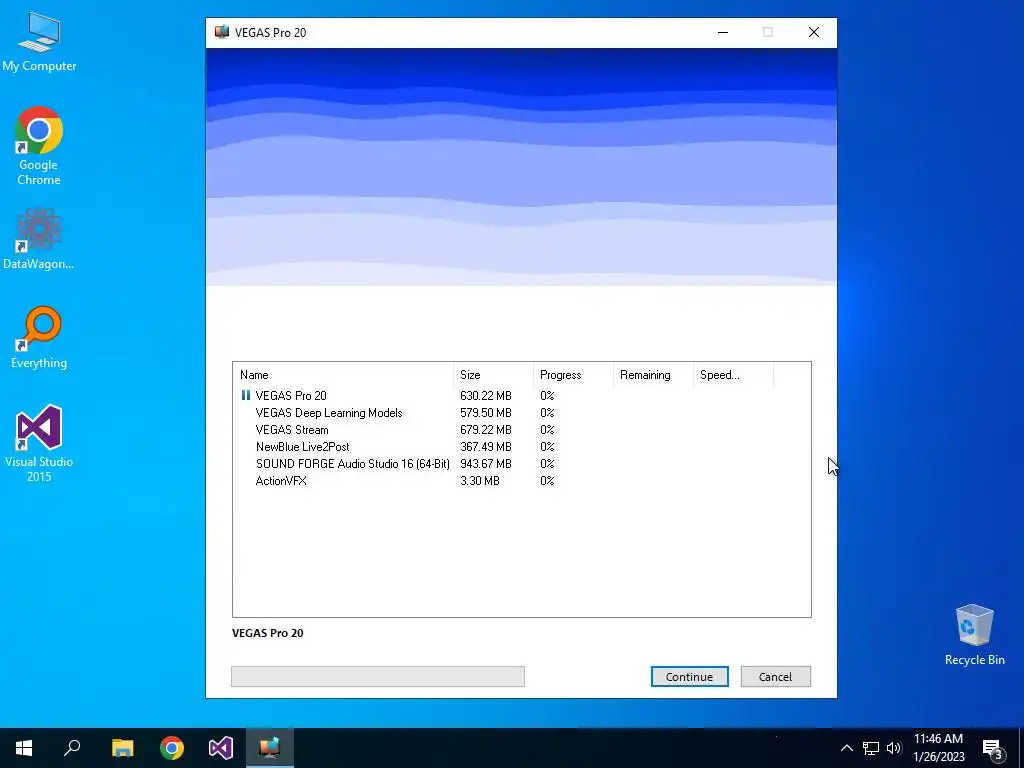
Task: Click the 3.30 MB size value
Action: click(x=480, y=481)
